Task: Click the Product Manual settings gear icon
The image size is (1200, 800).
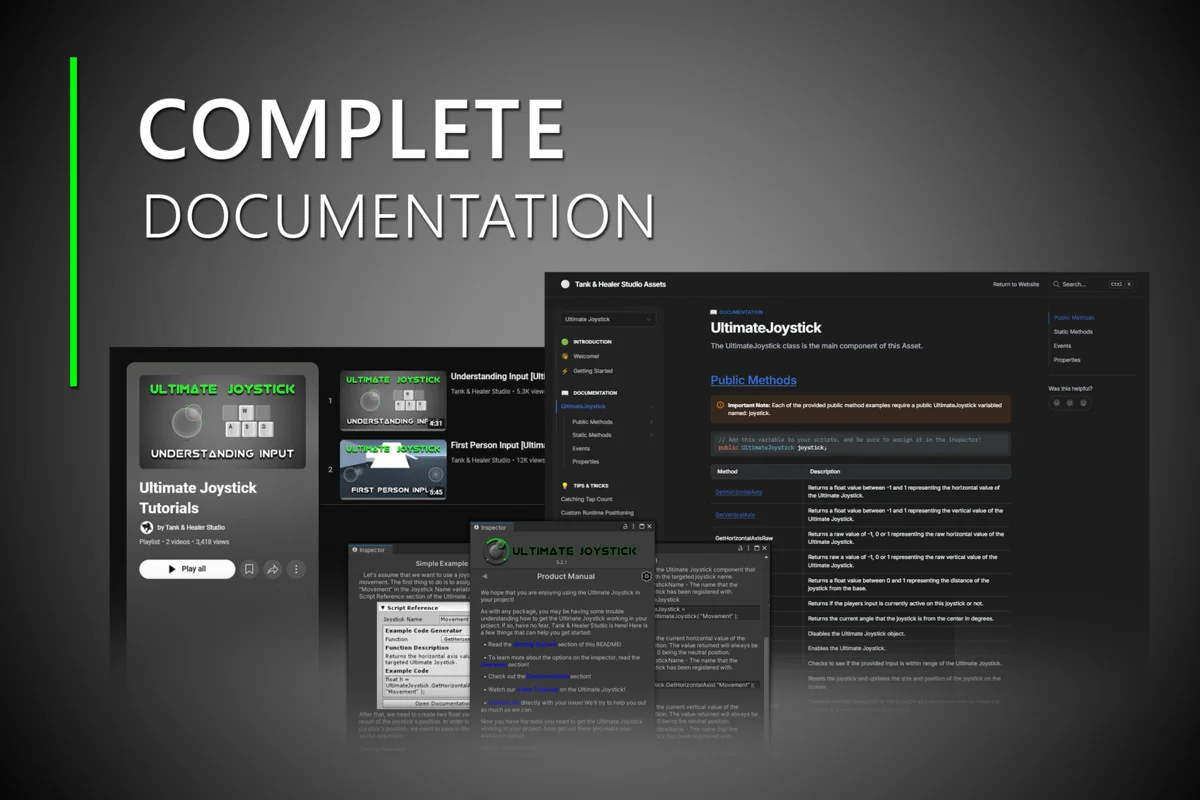Action: 646,576
